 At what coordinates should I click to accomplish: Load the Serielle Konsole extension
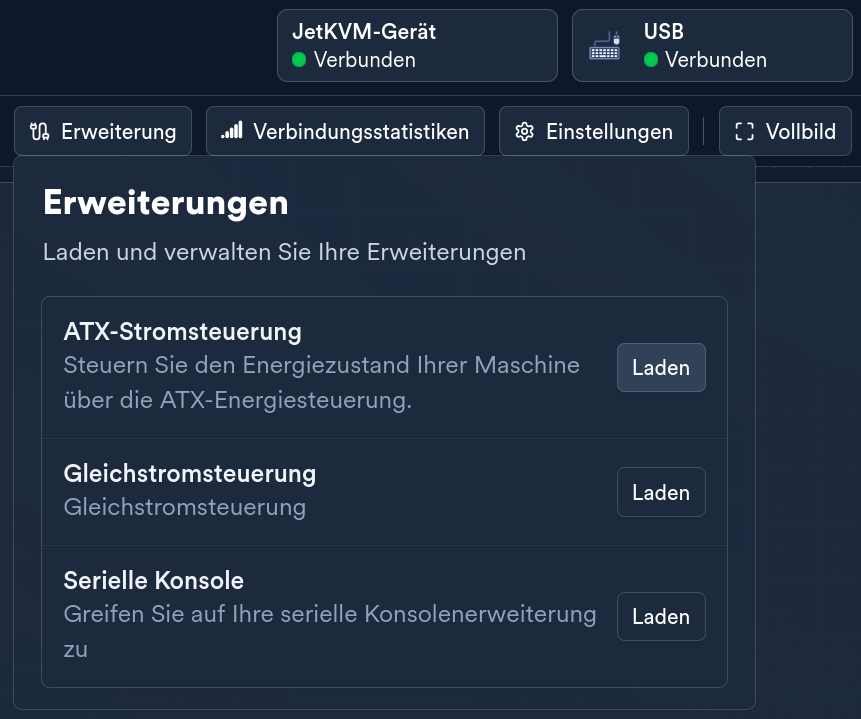point(661,616)
